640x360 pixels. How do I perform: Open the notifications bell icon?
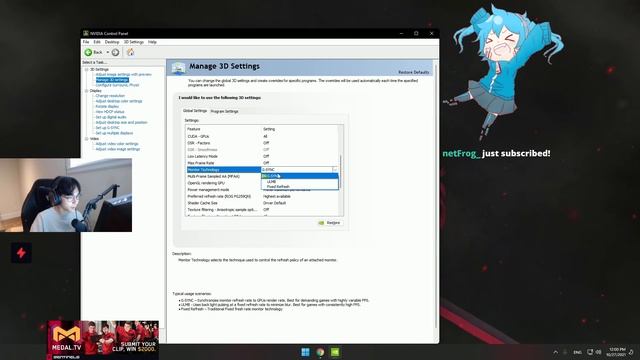(x=631, y=352)
